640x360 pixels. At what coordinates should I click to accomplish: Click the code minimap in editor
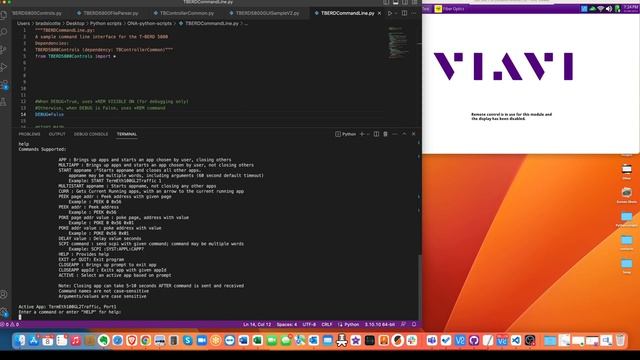coord(398,42)
